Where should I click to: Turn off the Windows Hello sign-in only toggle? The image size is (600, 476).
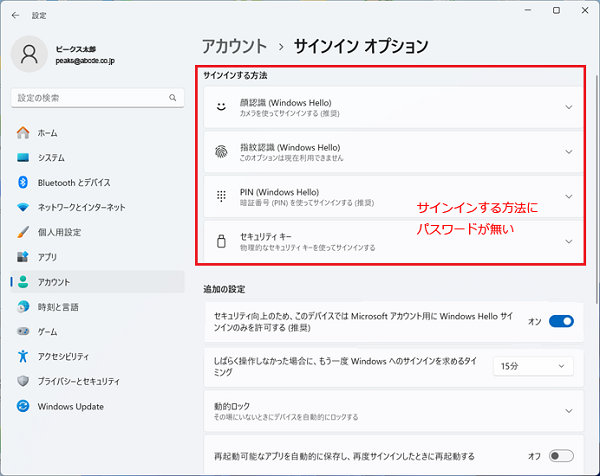561,321
